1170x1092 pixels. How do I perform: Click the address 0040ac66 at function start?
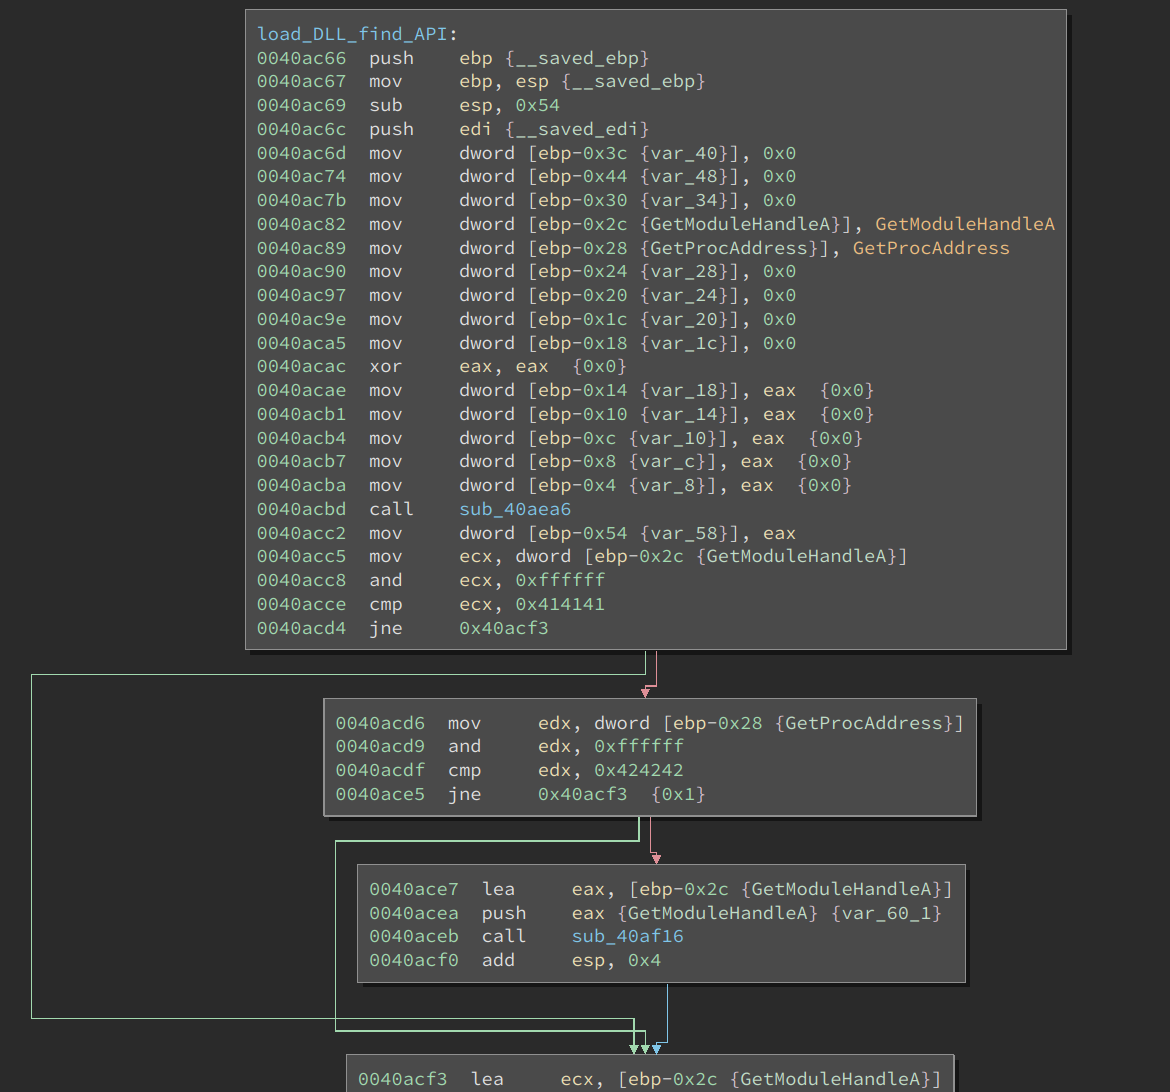[302, 57]
